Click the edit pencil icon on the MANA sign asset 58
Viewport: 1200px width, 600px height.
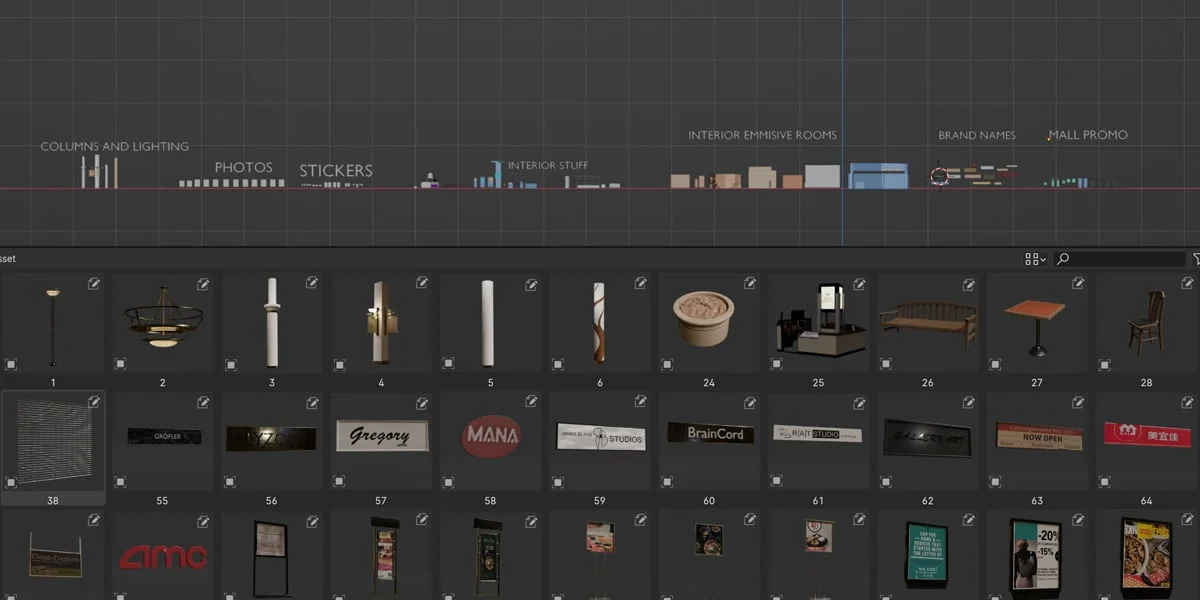click(531, 402)
